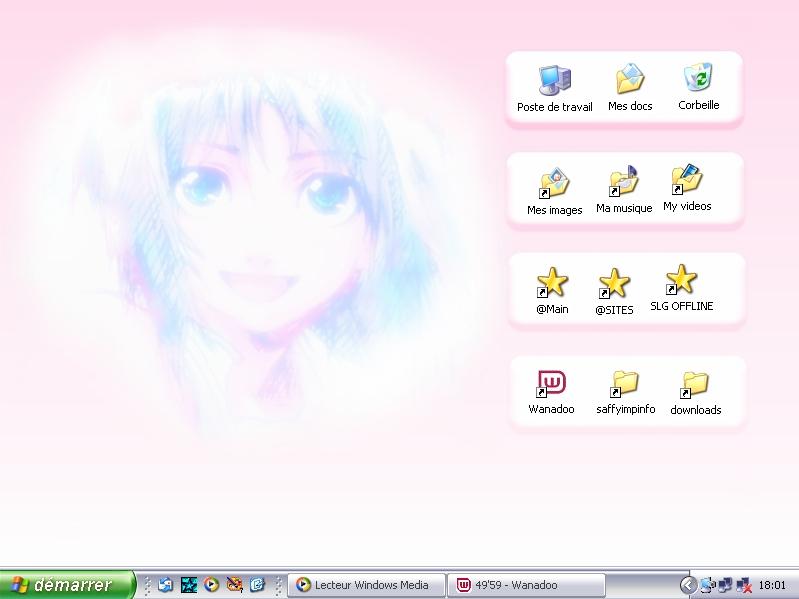Click the 18:01 clock in system tray
The width and height of the screenshot is (799, 599).
click(x=772, y=585)
